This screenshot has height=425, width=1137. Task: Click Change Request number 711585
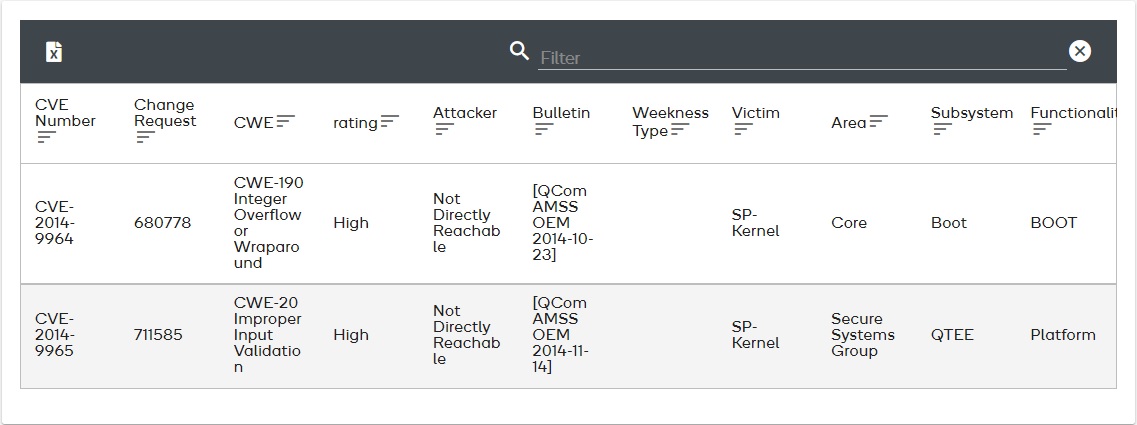pos(158,335)
